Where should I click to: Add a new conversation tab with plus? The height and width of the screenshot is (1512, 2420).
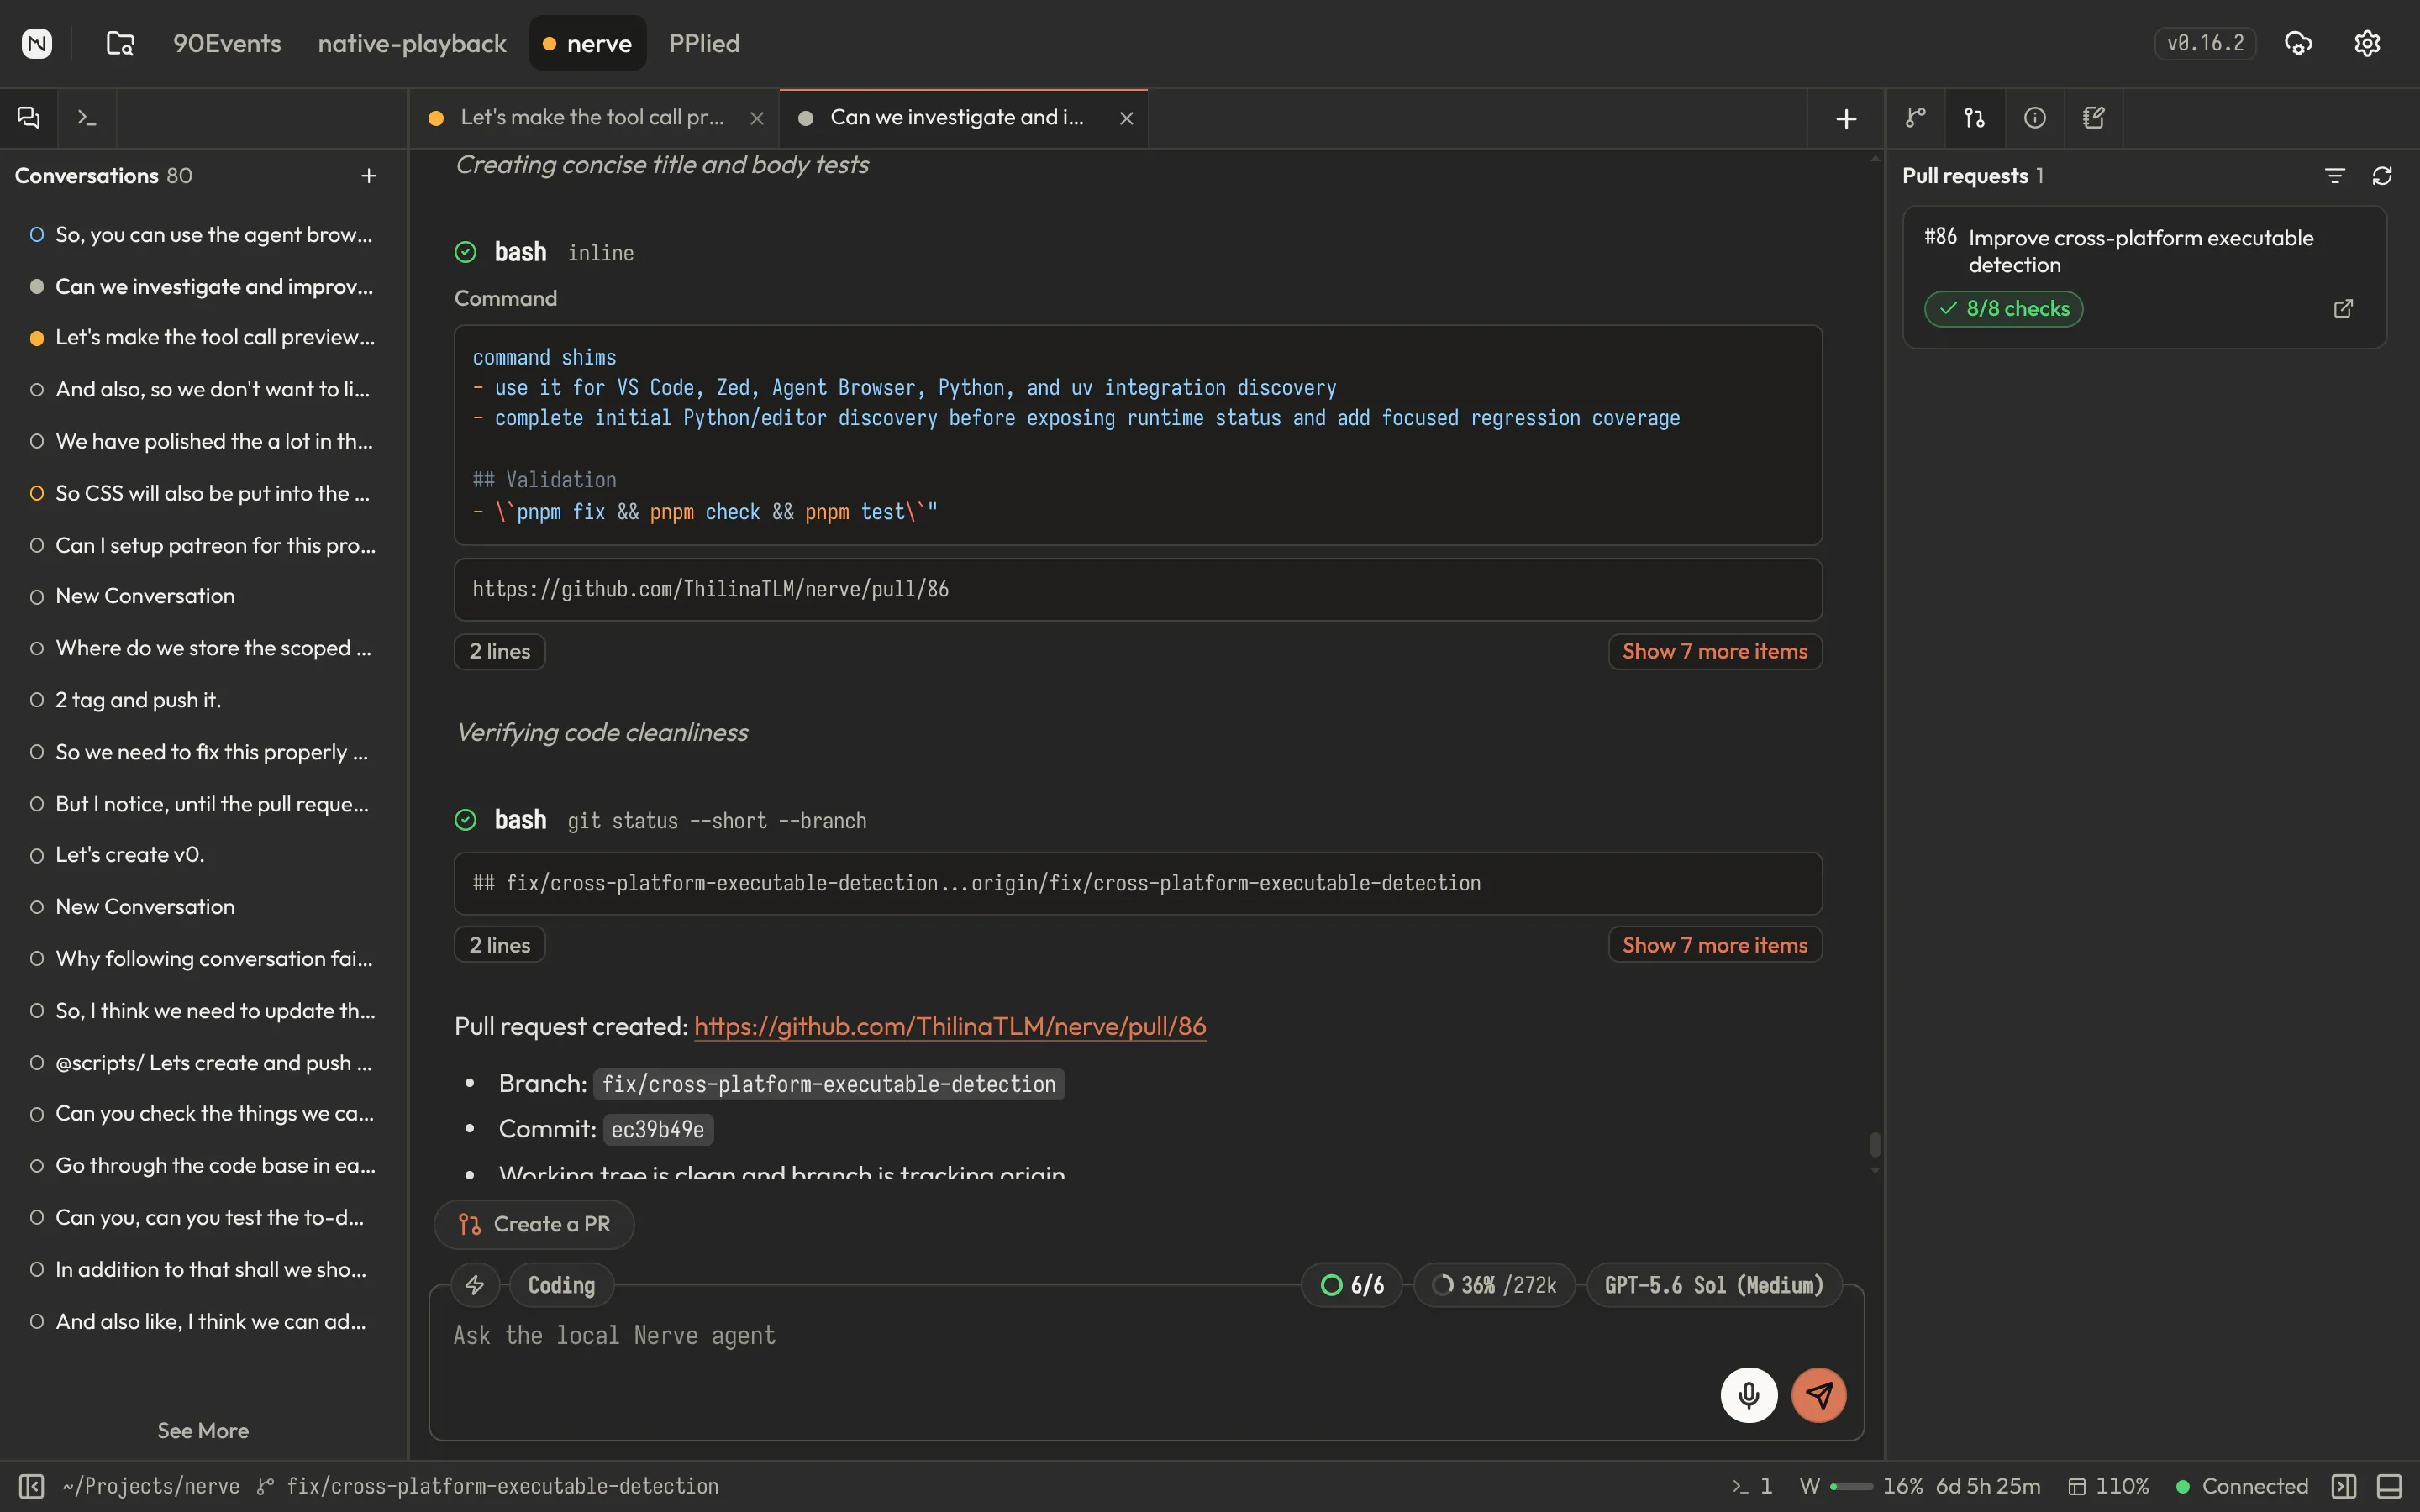click(x=1846, y=119)
